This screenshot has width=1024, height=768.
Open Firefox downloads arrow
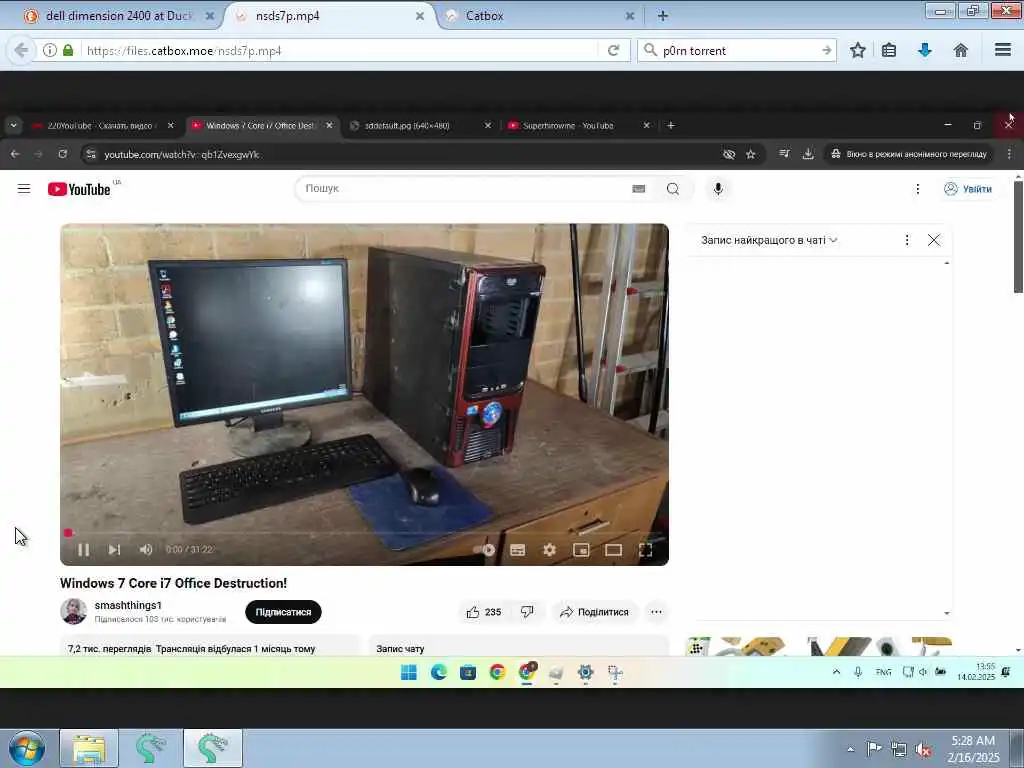tap(925, 50)
